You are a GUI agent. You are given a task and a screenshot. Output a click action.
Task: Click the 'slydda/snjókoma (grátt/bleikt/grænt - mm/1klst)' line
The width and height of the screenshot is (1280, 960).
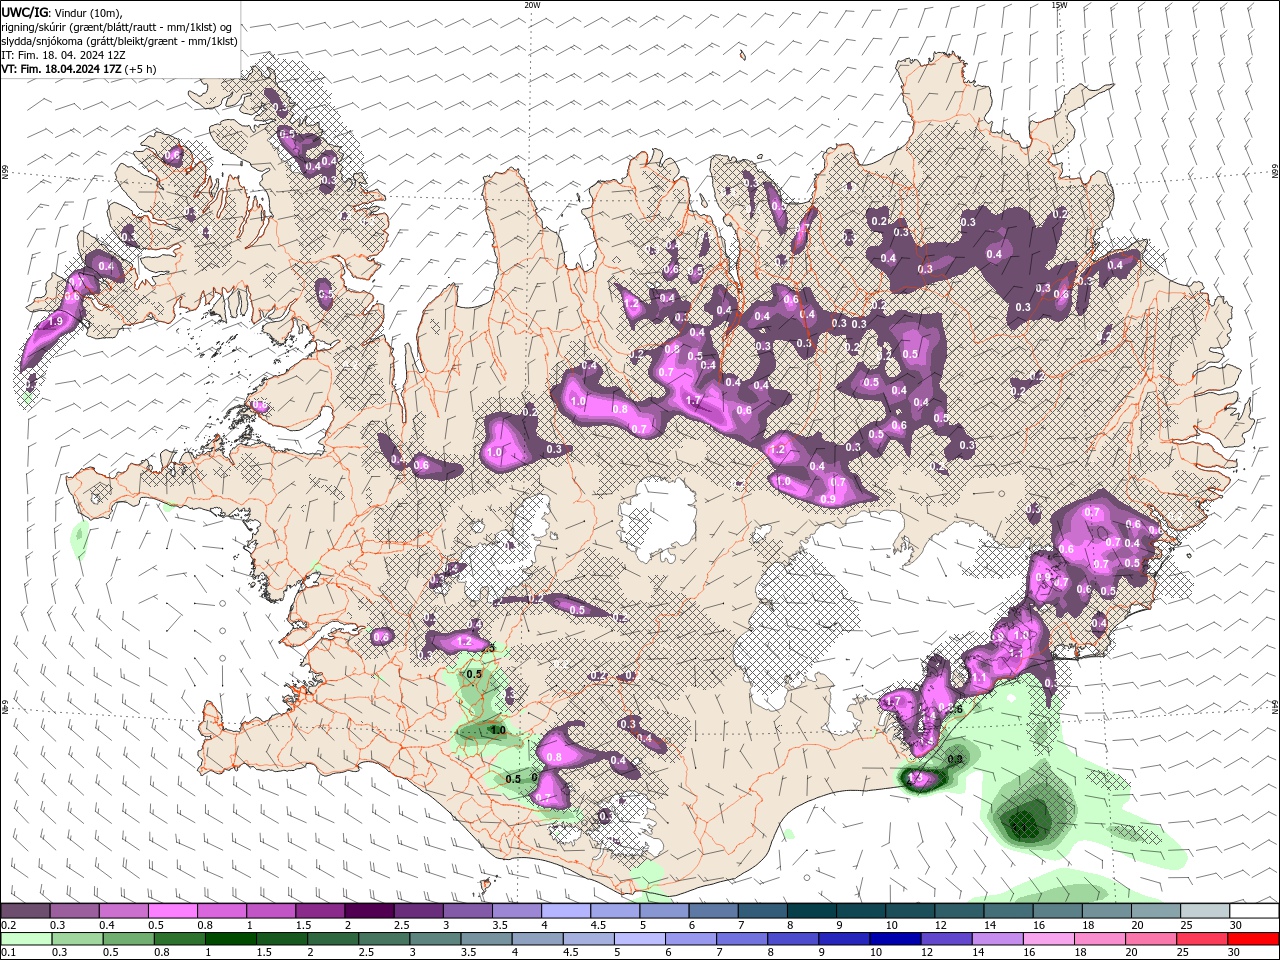(119, 41)
